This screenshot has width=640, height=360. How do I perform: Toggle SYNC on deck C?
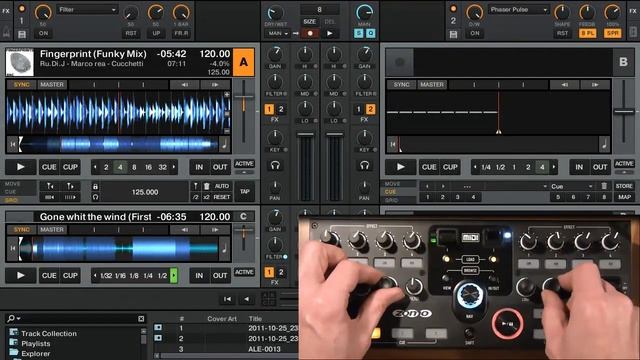pyautogui.click(x=22, y=230)
